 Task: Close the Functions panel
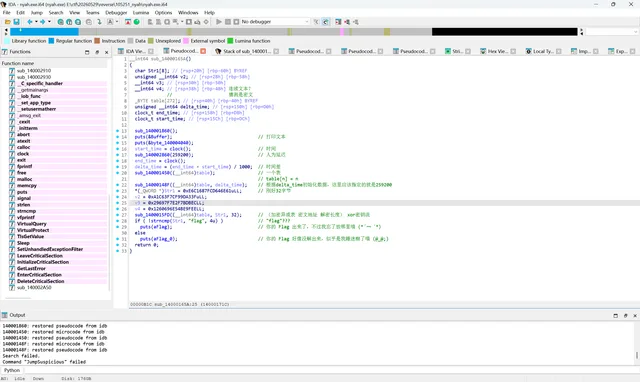coord(107,52)
